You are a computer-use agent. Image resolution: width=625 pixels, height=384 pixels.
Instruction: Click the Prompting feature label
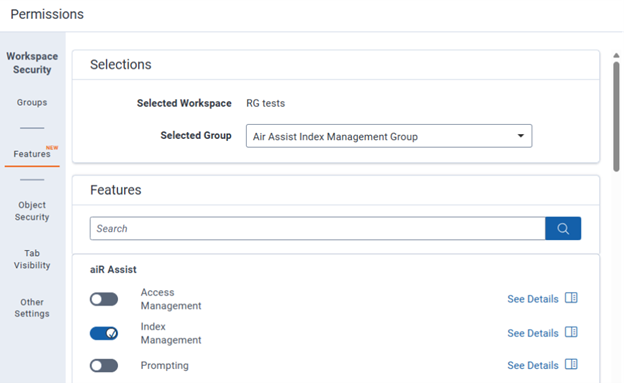coord(164,366)
